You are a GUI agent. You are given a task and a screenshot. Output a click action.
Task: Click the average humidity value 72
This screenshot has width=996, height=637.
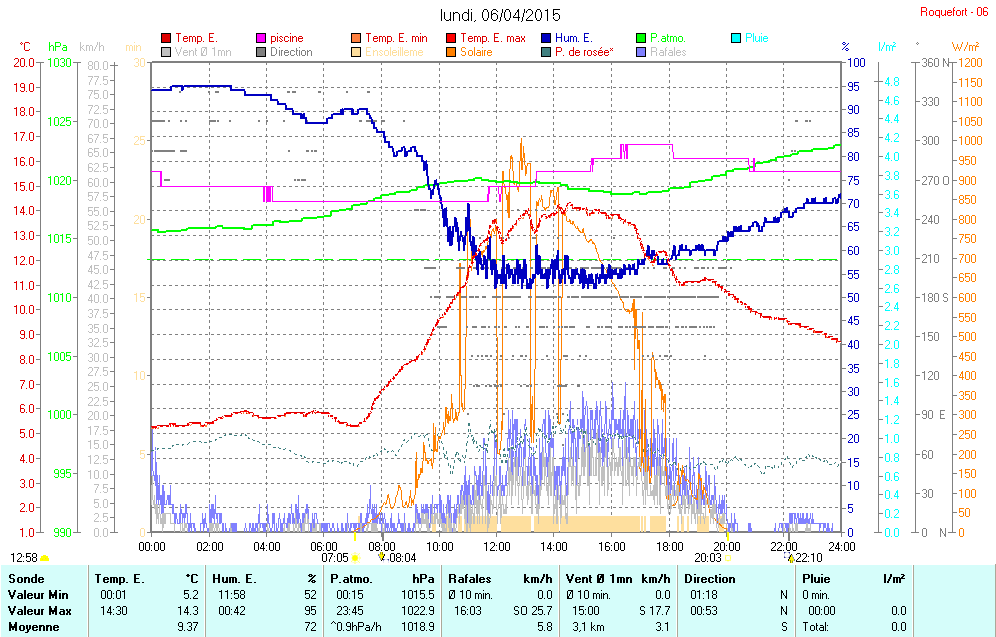tap(310, 627)
